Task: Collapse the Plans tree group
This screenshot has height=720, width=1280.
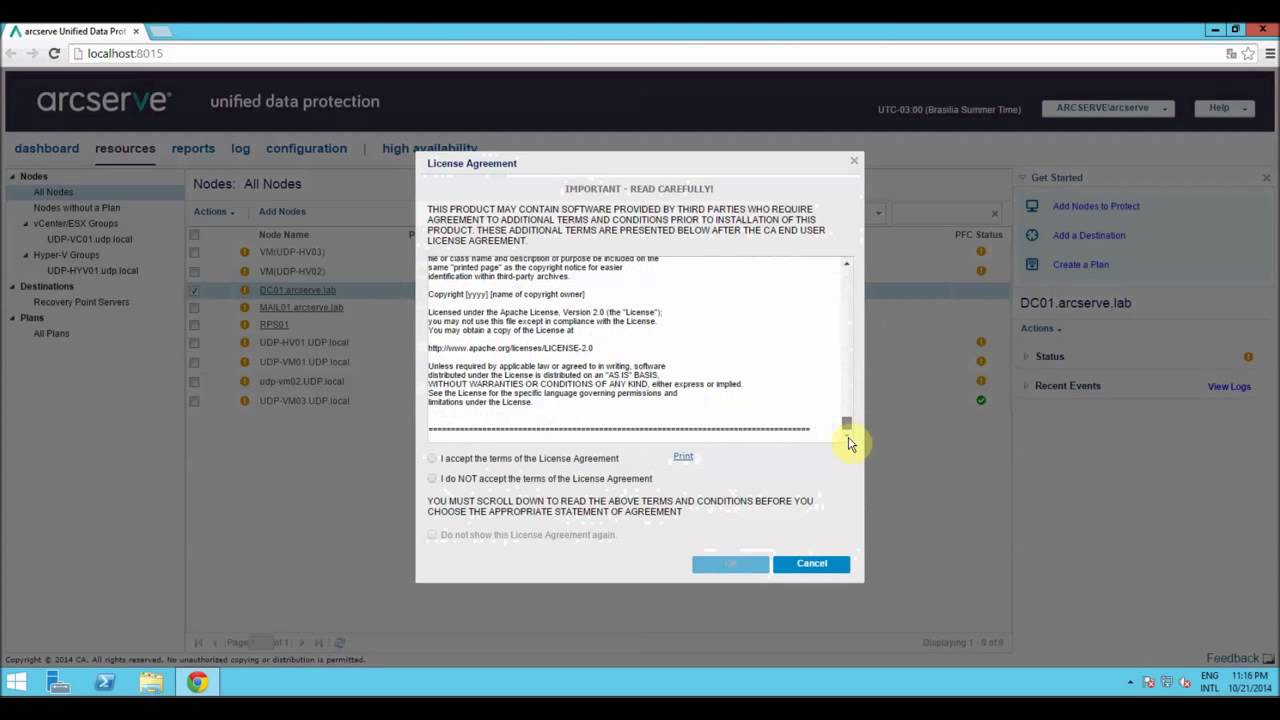Action: coord(13,318)
